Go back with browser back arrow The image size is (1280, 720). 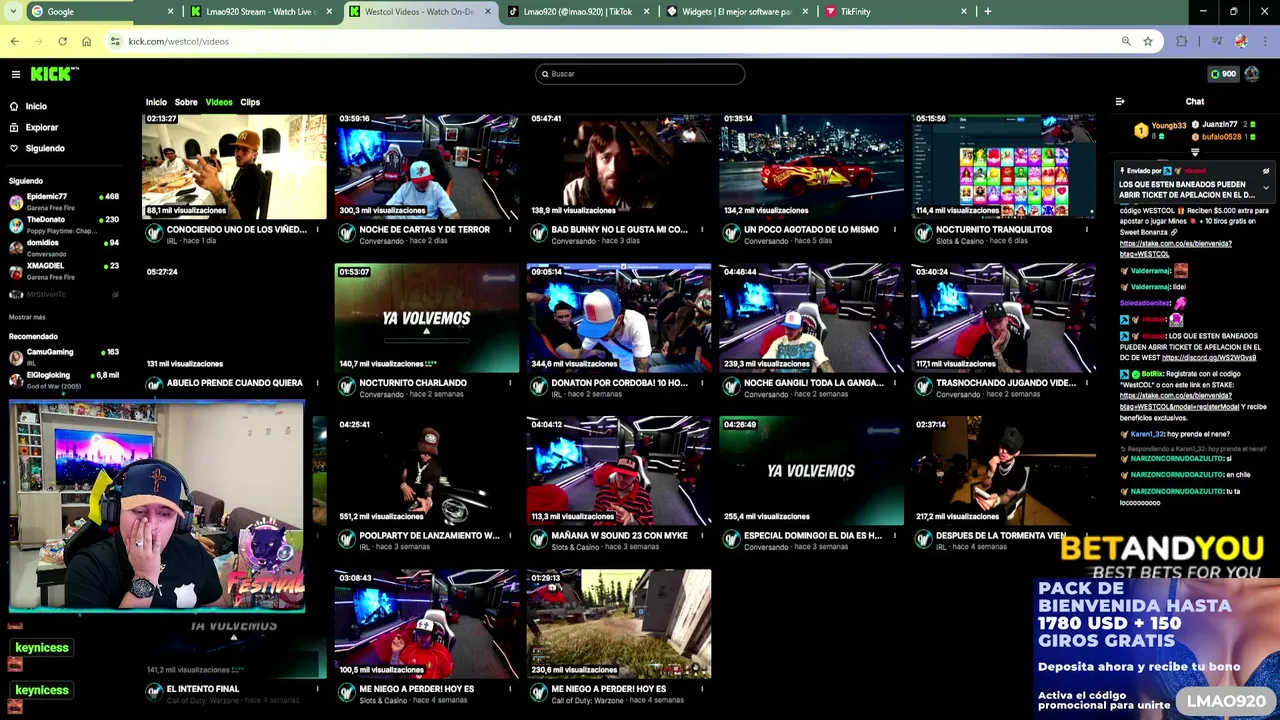[x=15, y=41]
